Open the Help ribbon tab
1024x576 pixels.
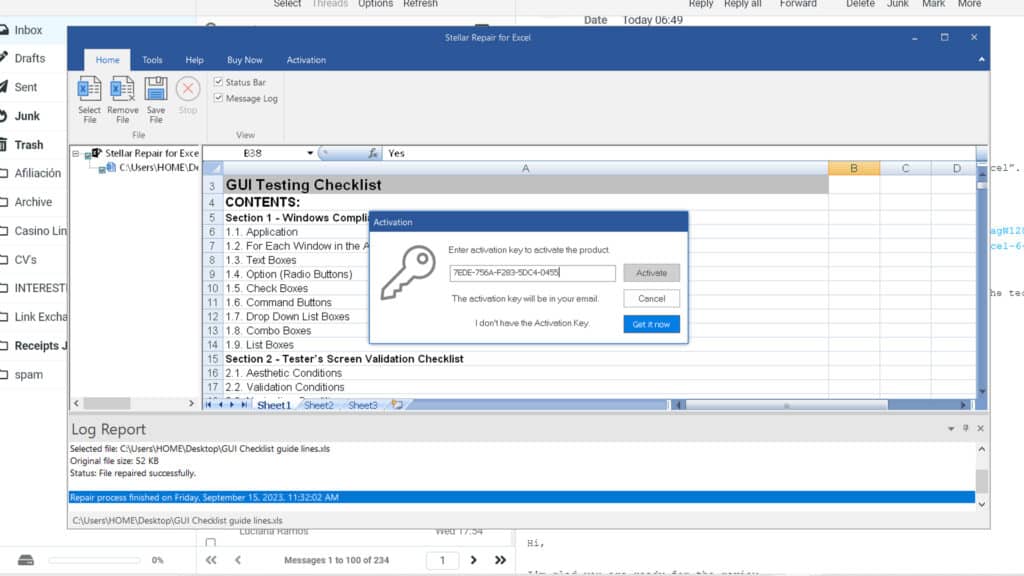pos(194,60)
